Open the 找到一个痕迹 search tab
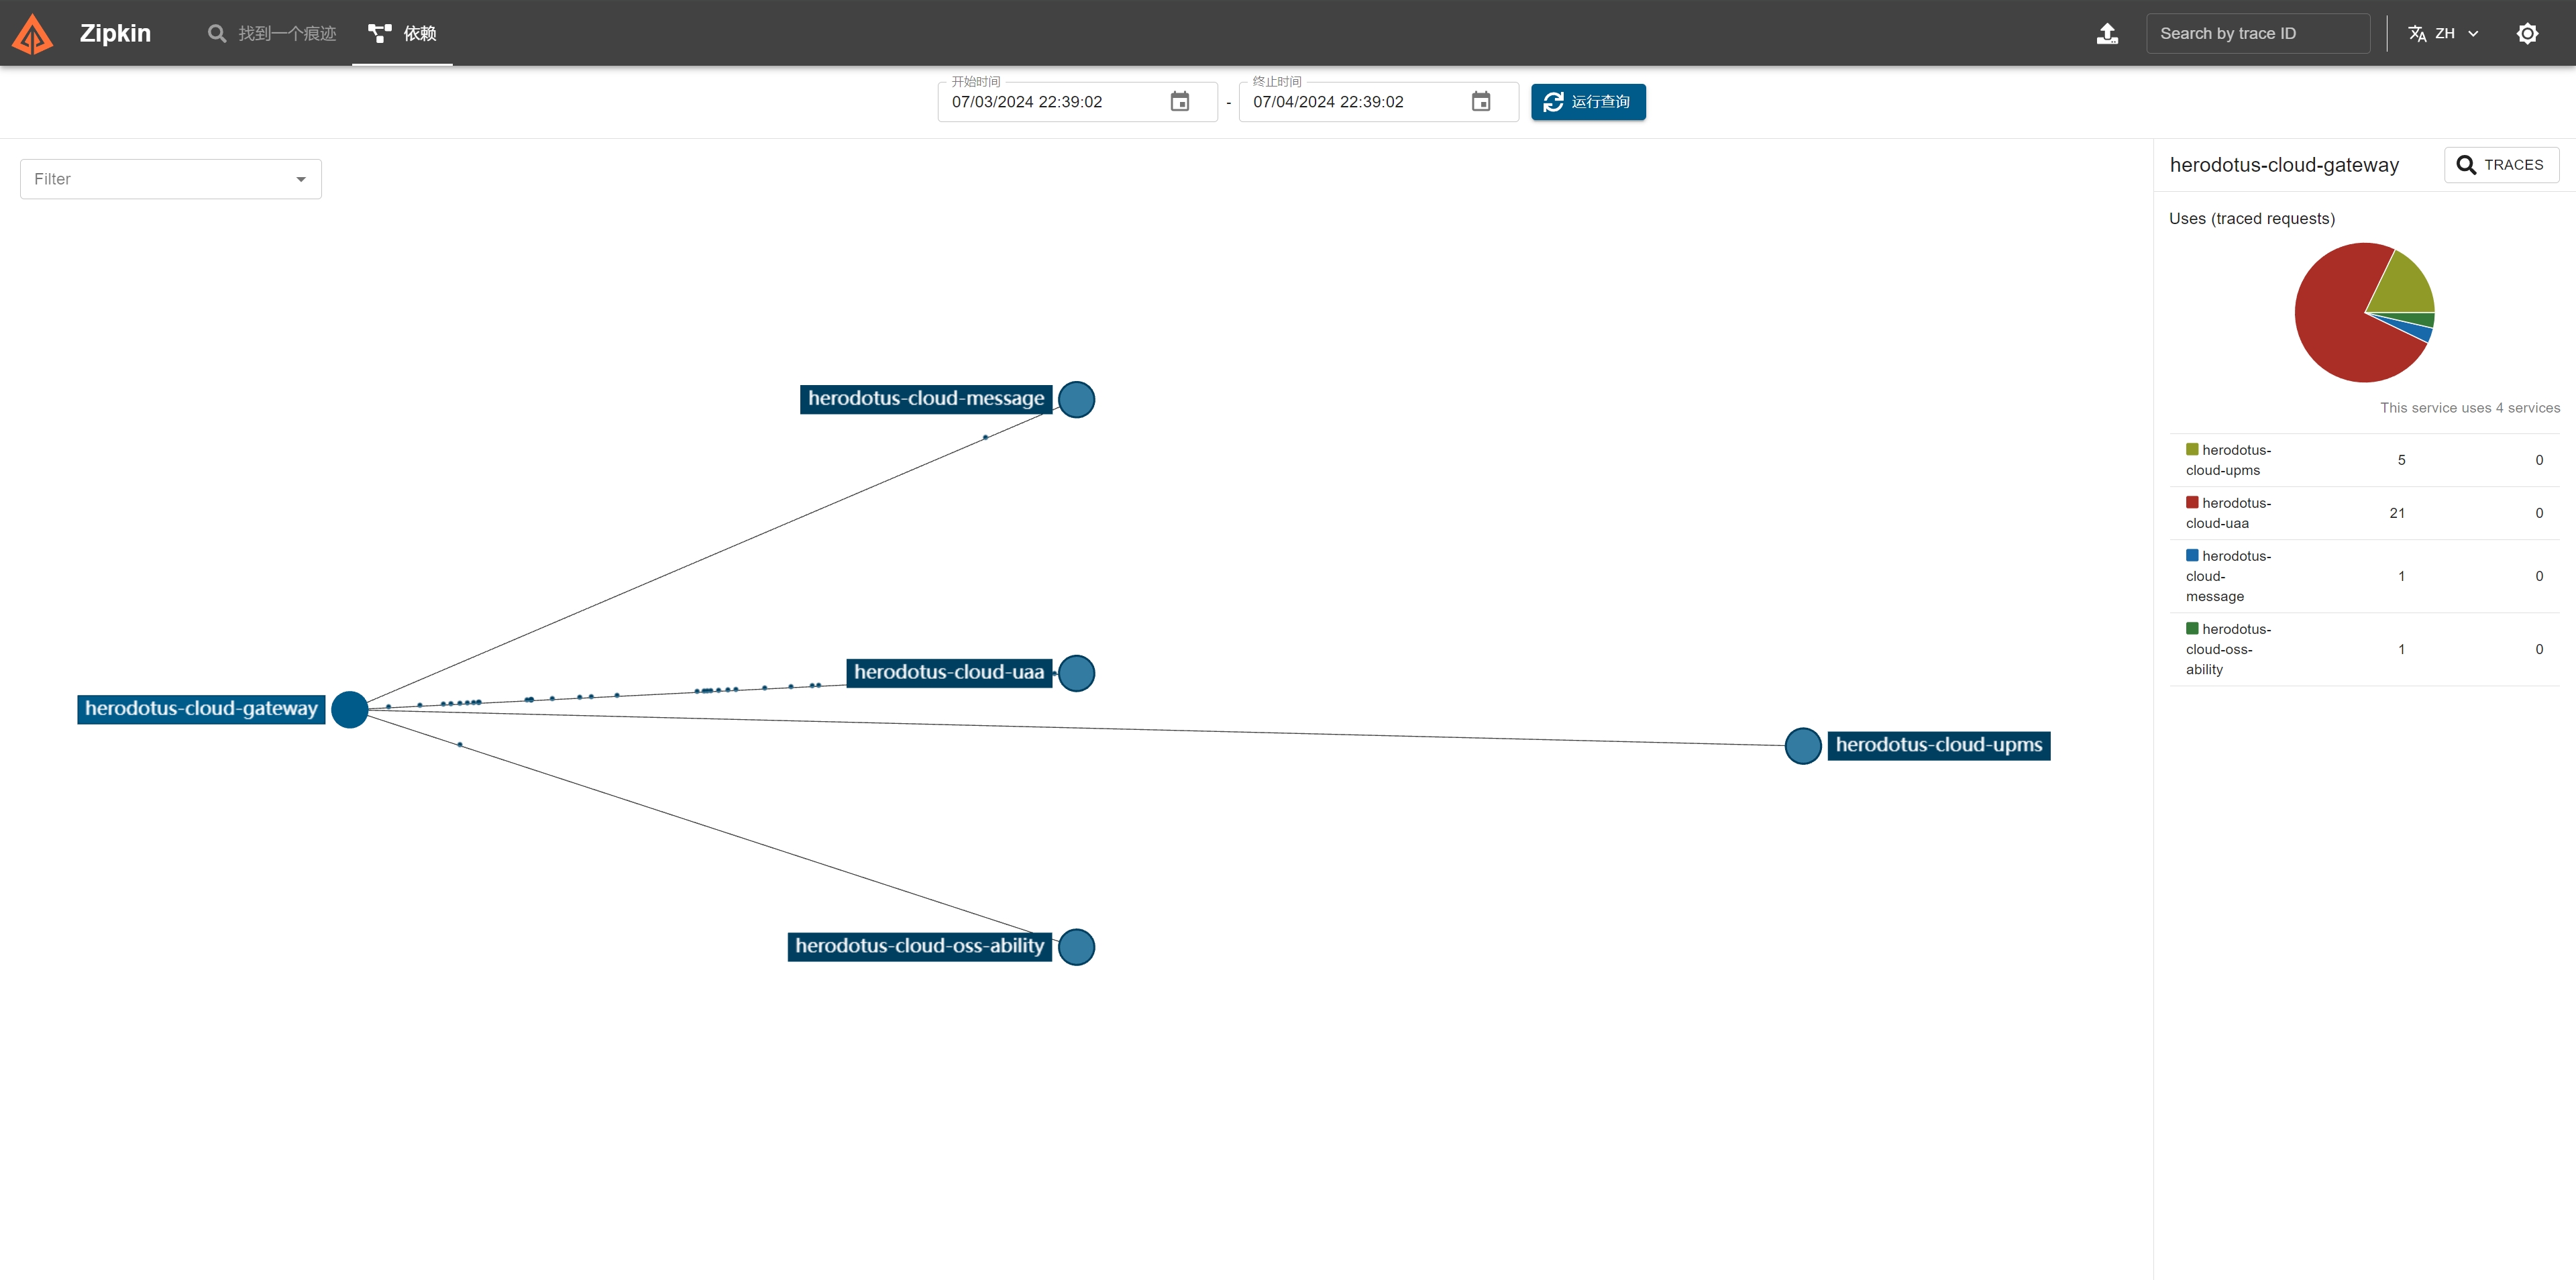The image size is (2576, 1280). [x=272, y=34]
